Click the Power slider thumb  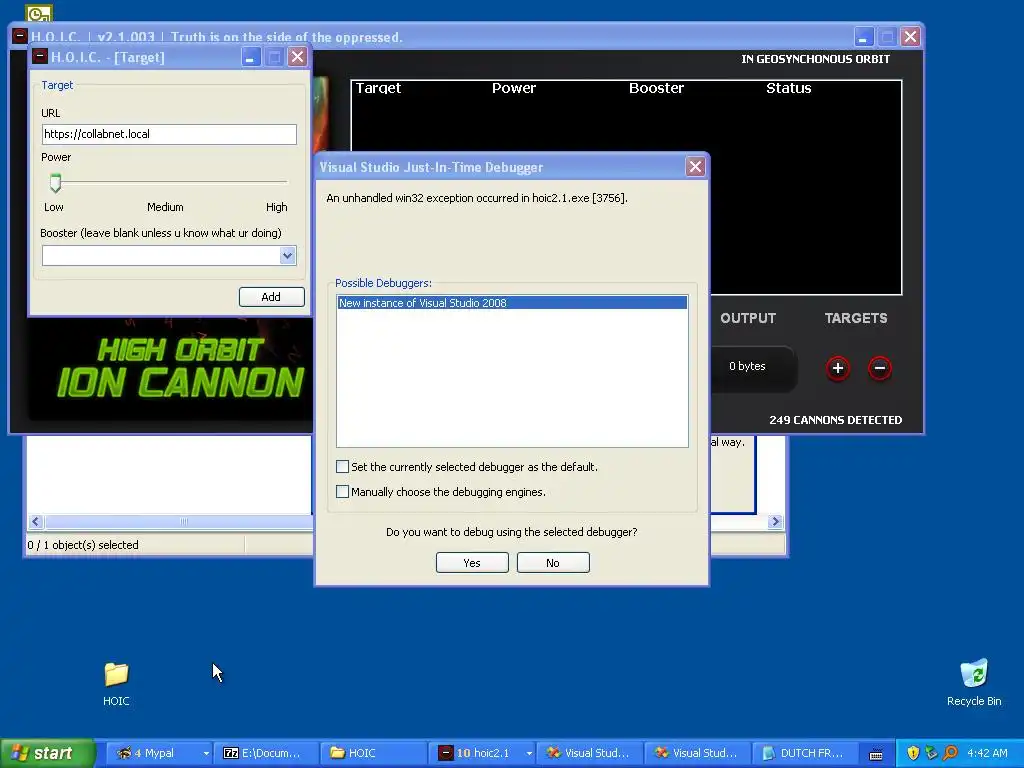(56, 183)
